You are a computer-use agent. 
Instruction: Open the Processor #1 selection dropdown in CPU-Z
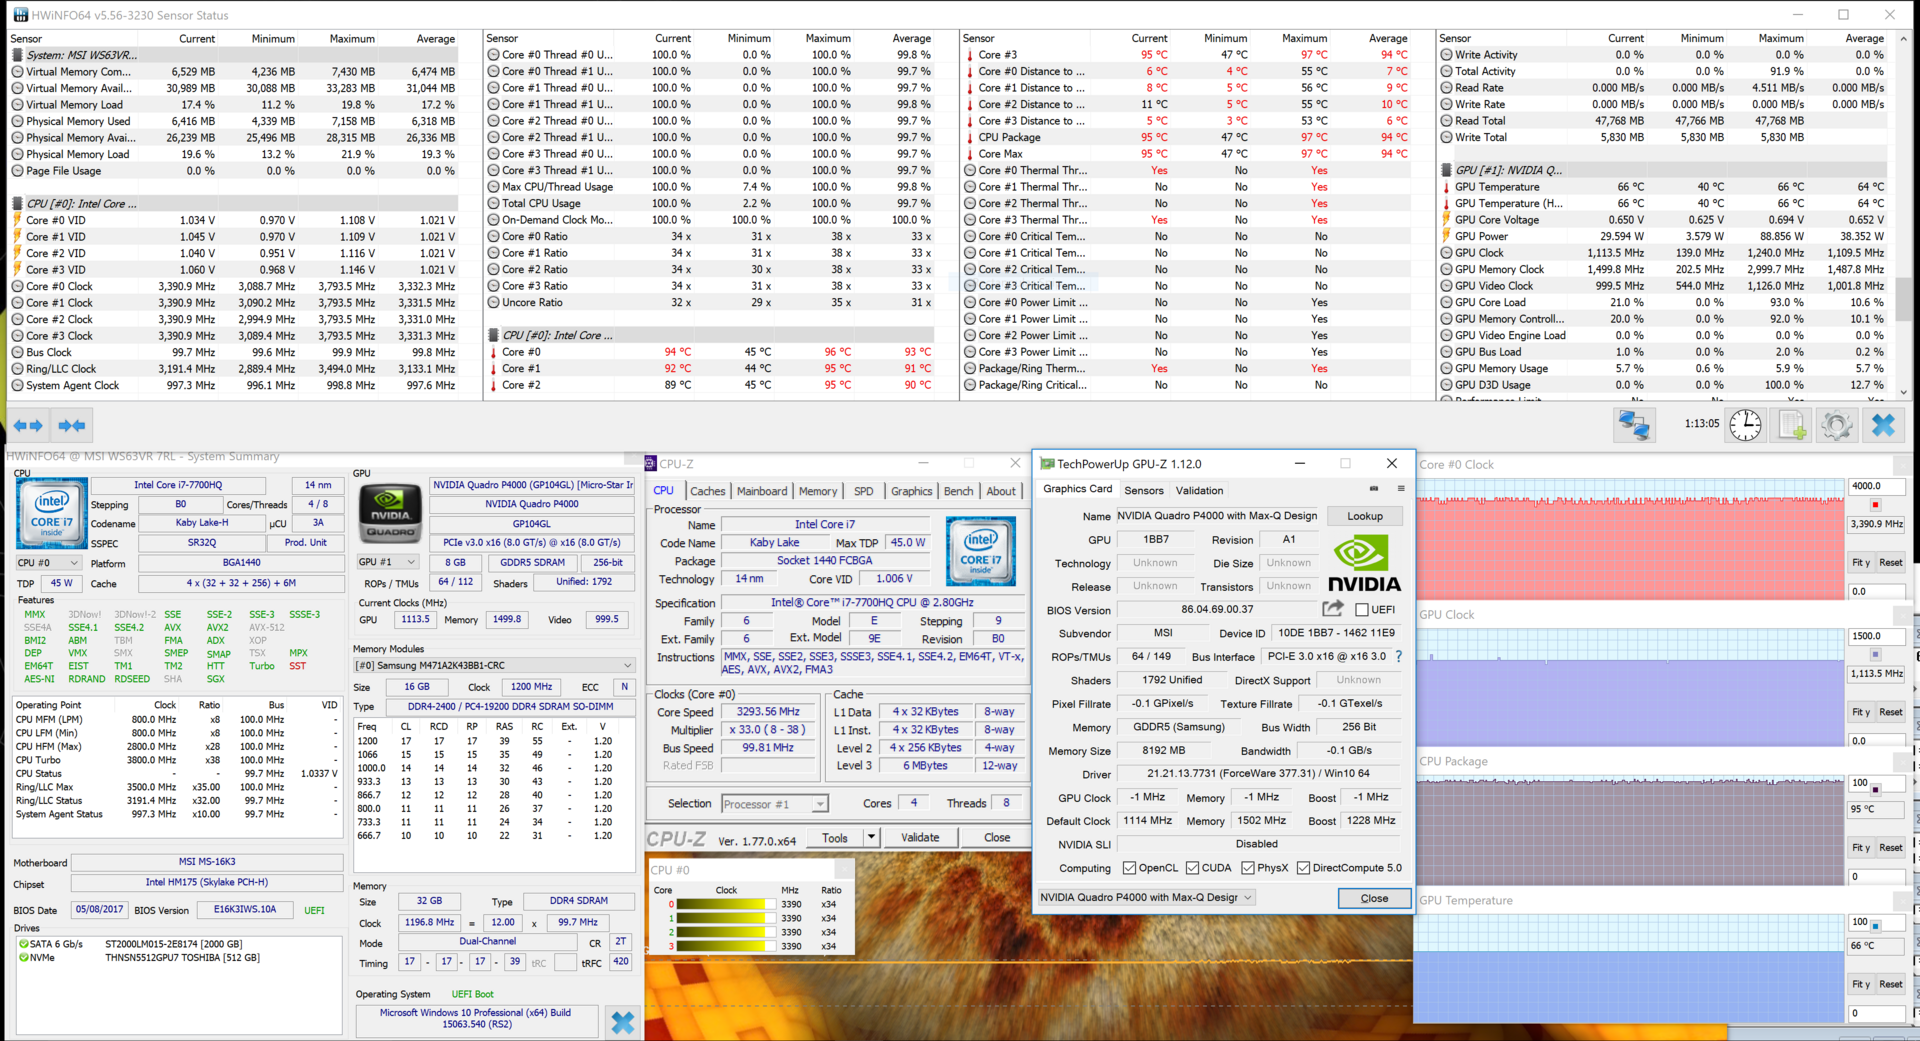point(774,804)
